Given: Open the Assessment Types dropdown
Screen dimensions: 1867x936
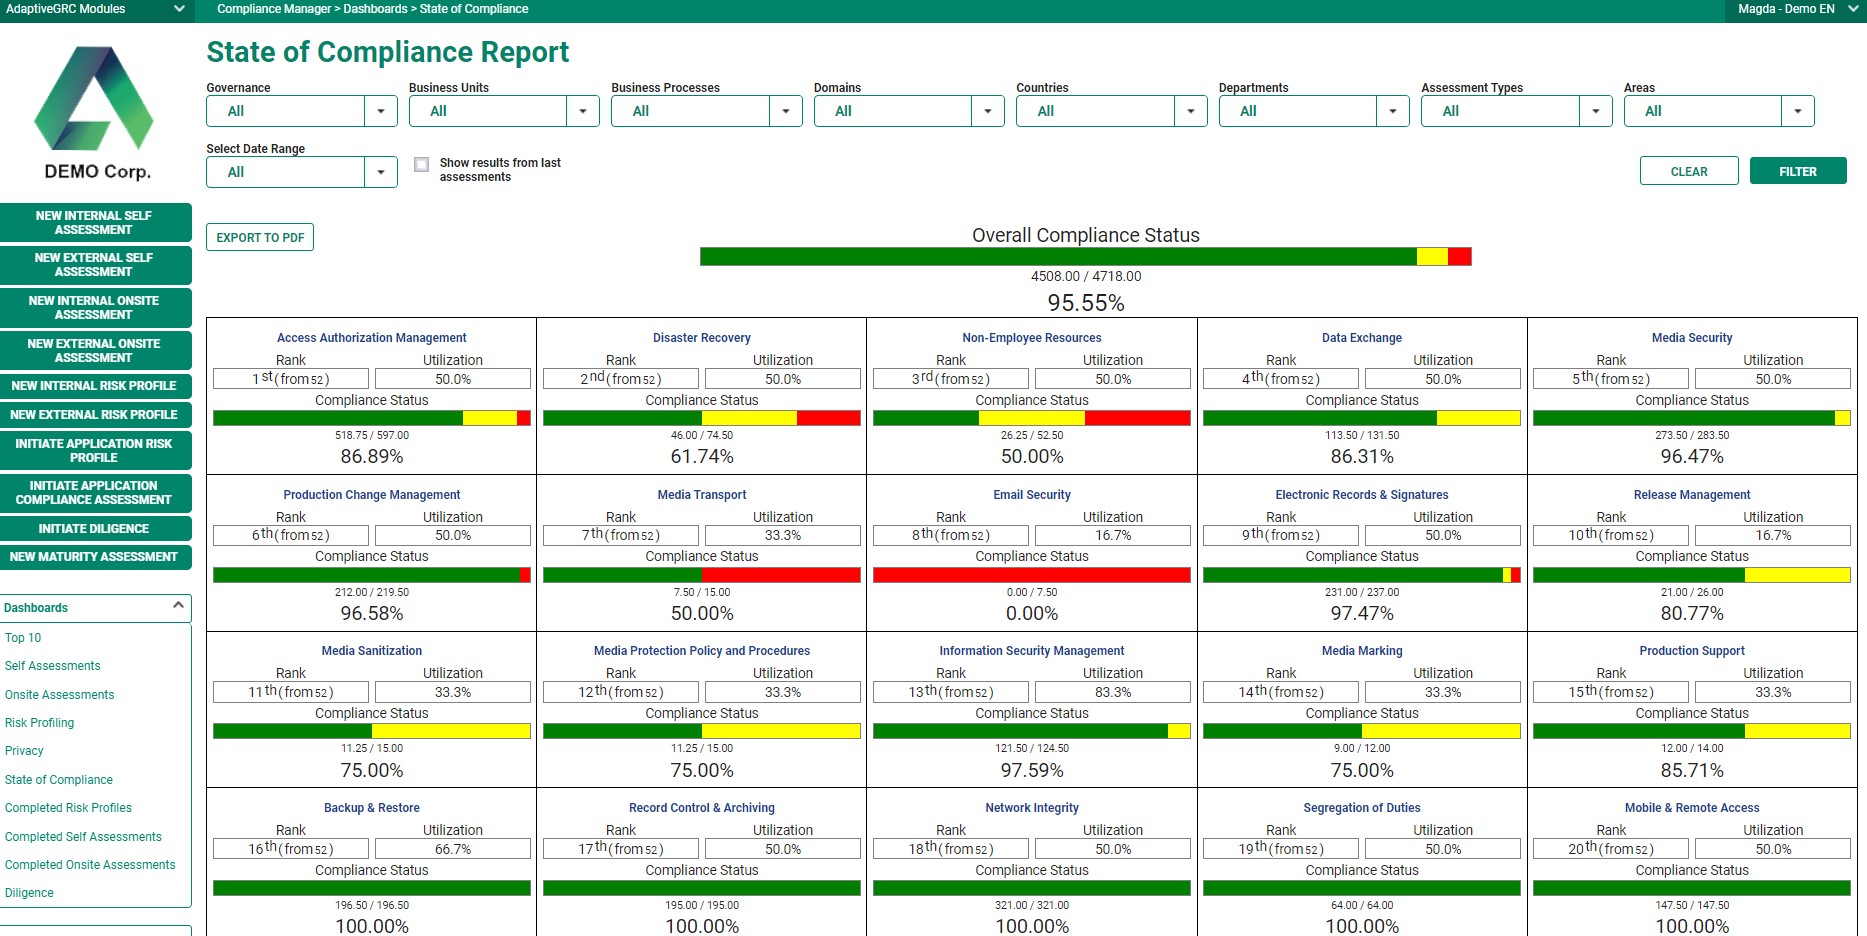Looking at the screenshot, I should [x=1594, y=111].
